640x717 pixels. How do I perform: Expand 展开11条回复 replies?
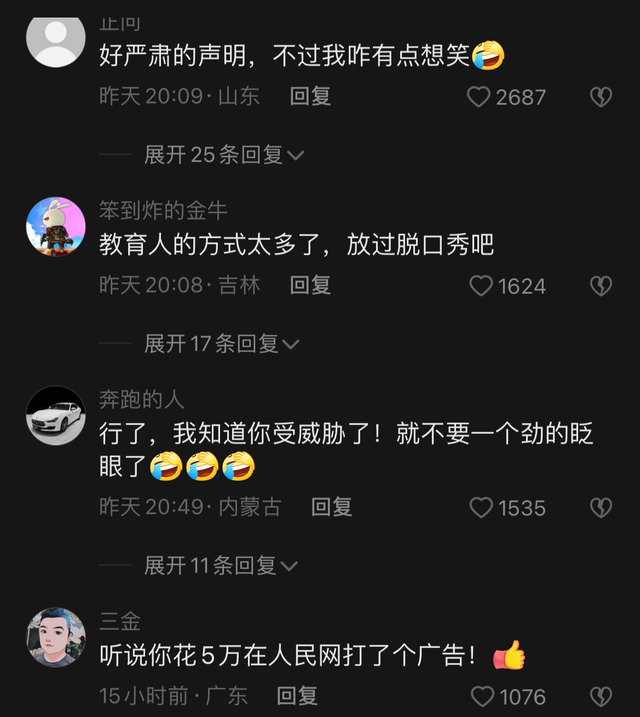tap(221, 566)
